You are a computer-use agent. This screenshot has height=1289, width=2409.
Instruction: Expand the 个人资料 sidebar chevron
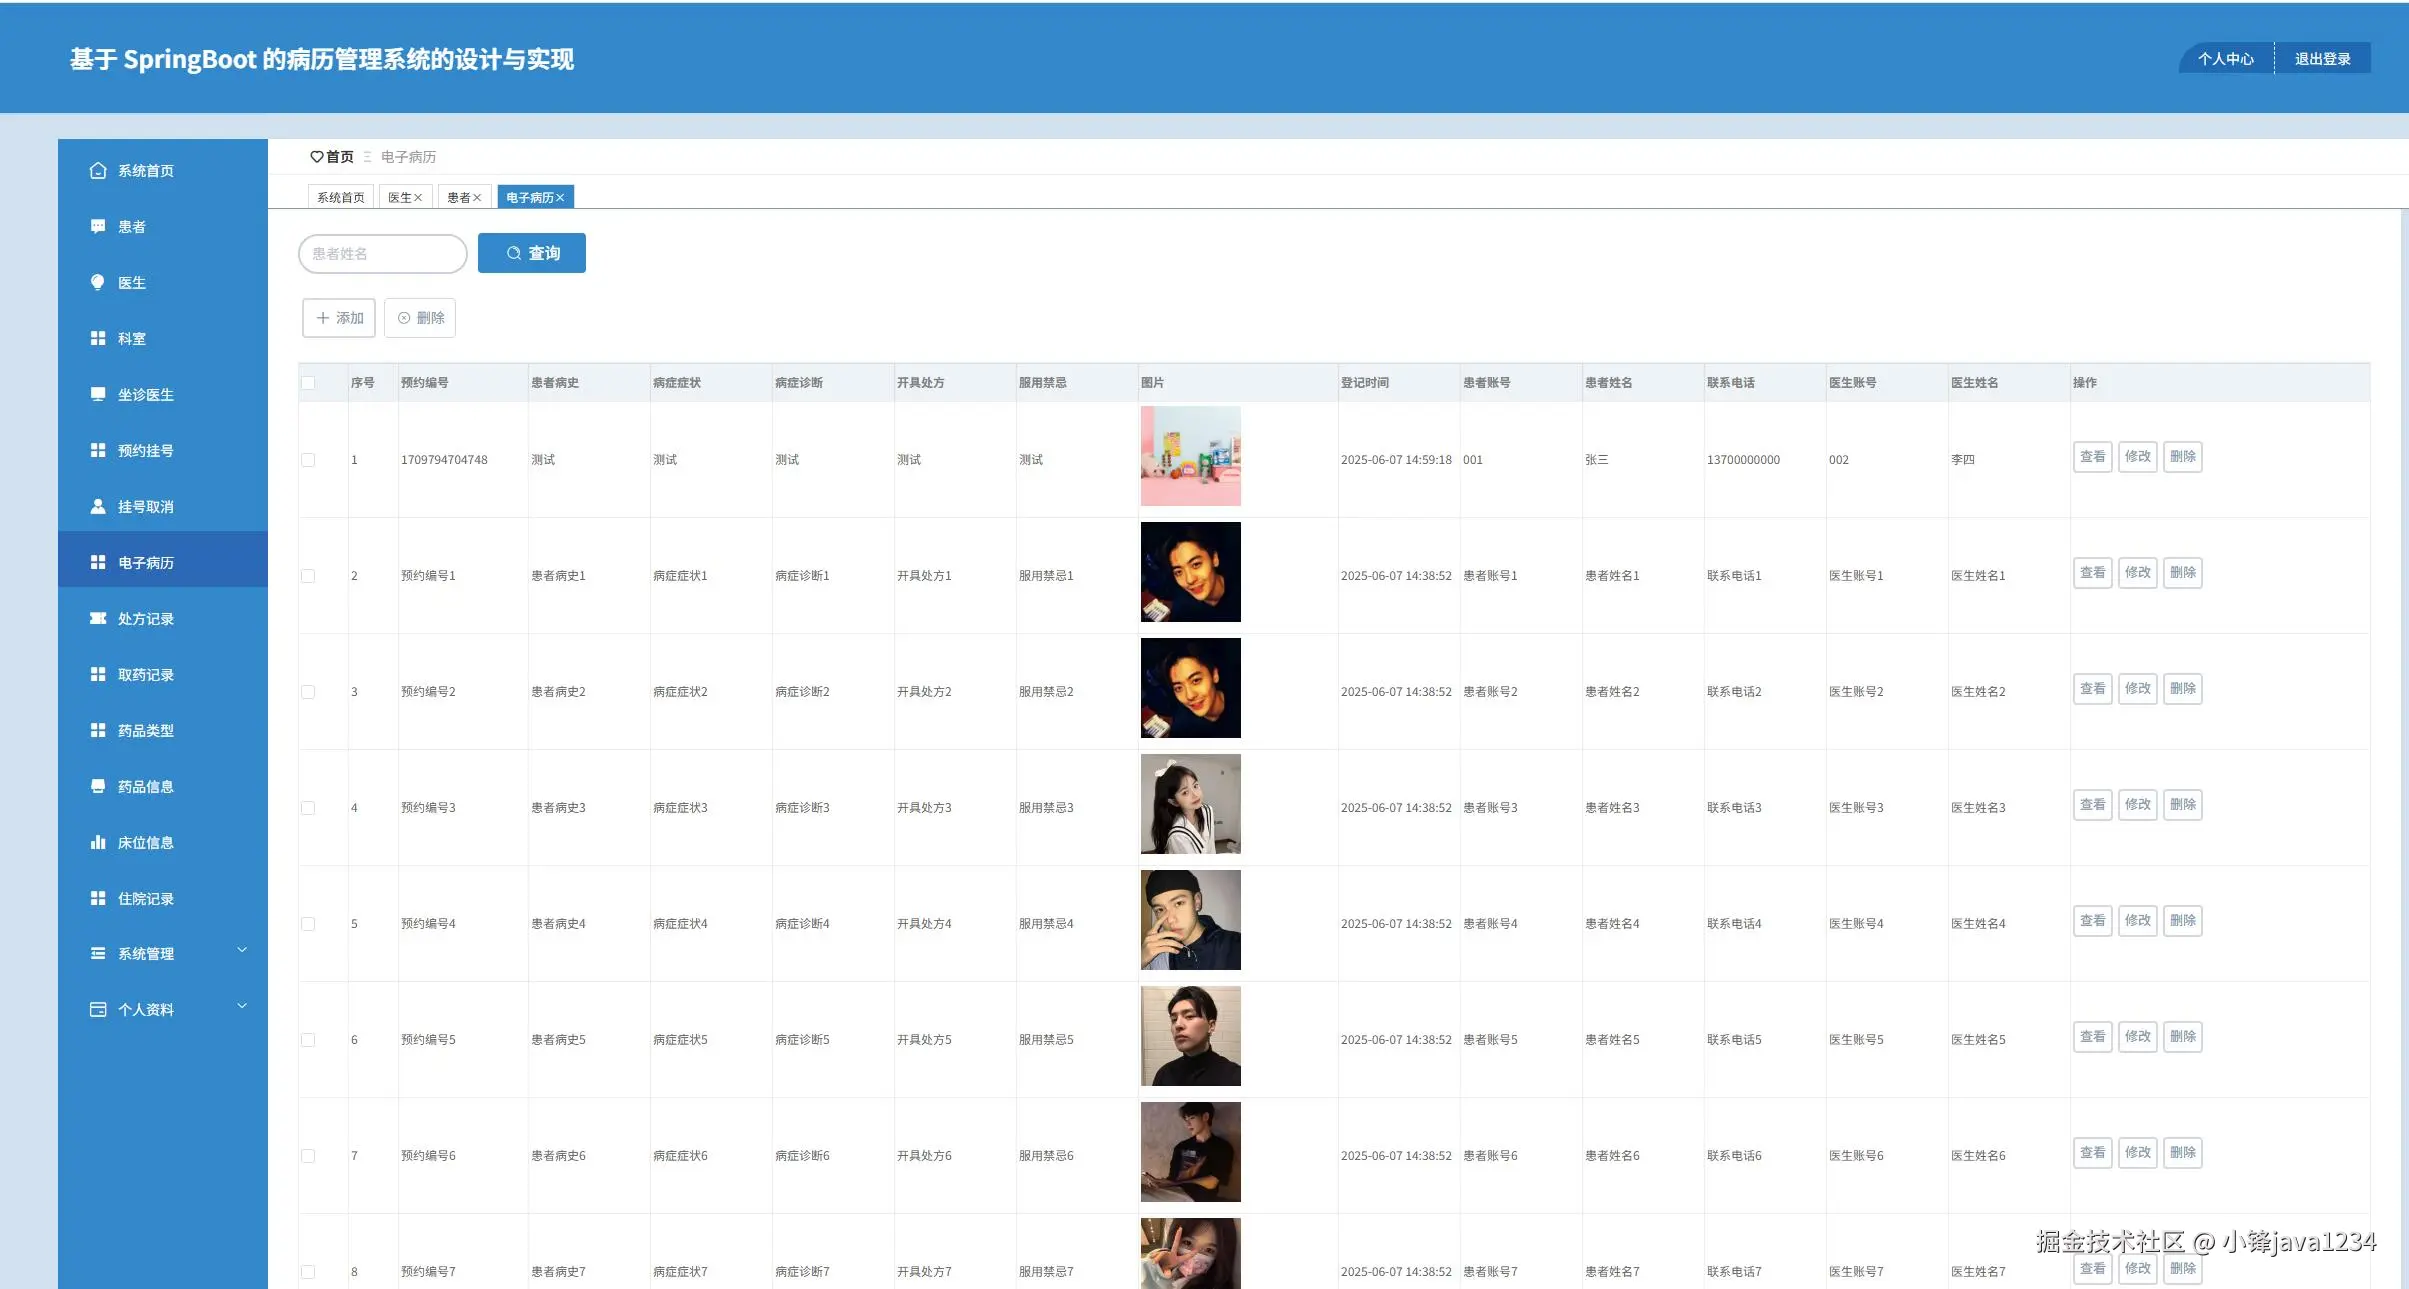coord(242,1007)
